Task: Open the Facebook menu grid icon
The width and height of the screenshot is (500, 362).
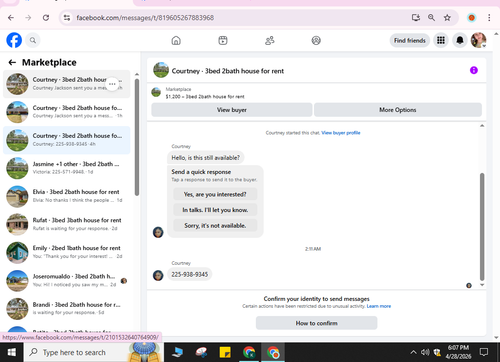Action: pyautogui.click(x=441, y=40)
